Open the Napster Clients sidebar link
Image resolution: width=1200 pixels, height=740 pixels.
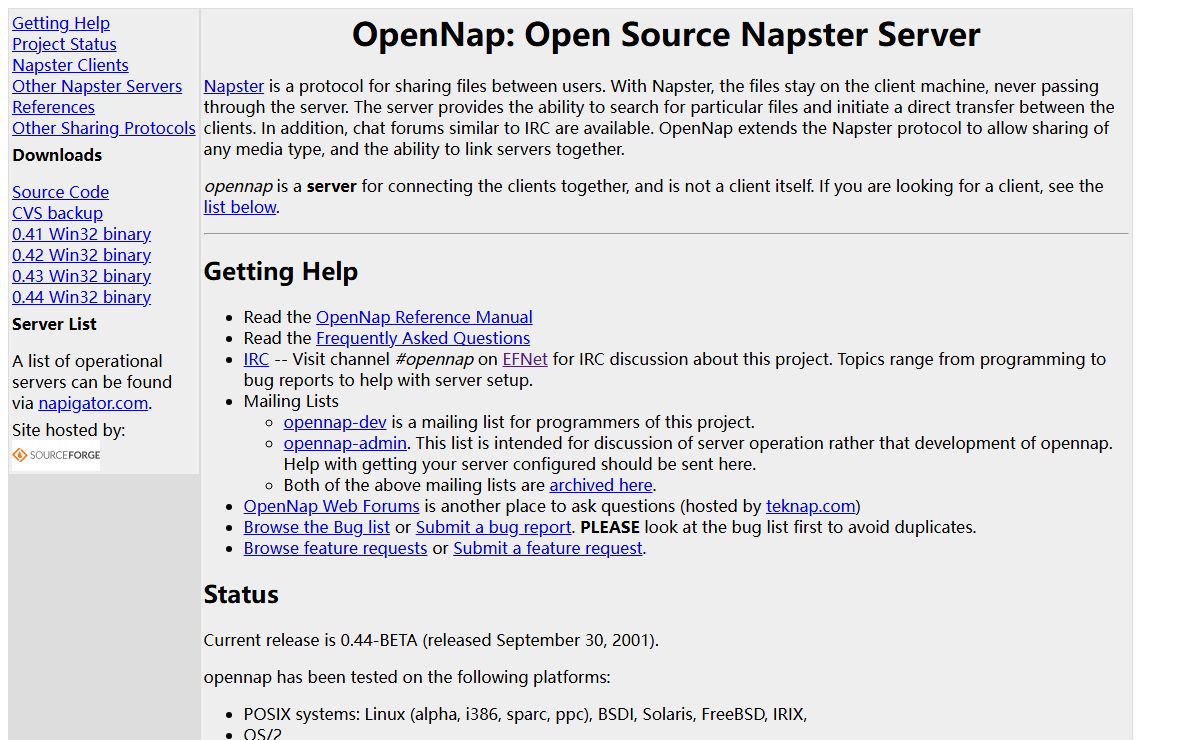(70, 65)
